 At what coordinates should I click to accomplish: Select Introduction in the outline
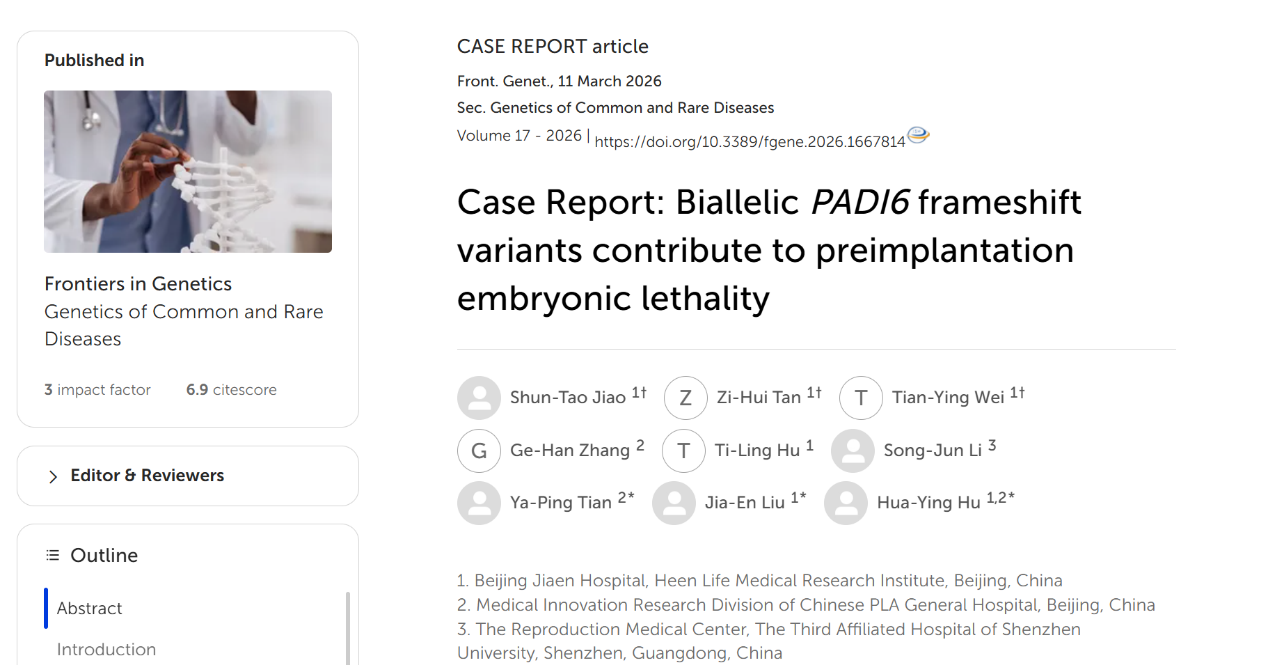coord(106,649)
